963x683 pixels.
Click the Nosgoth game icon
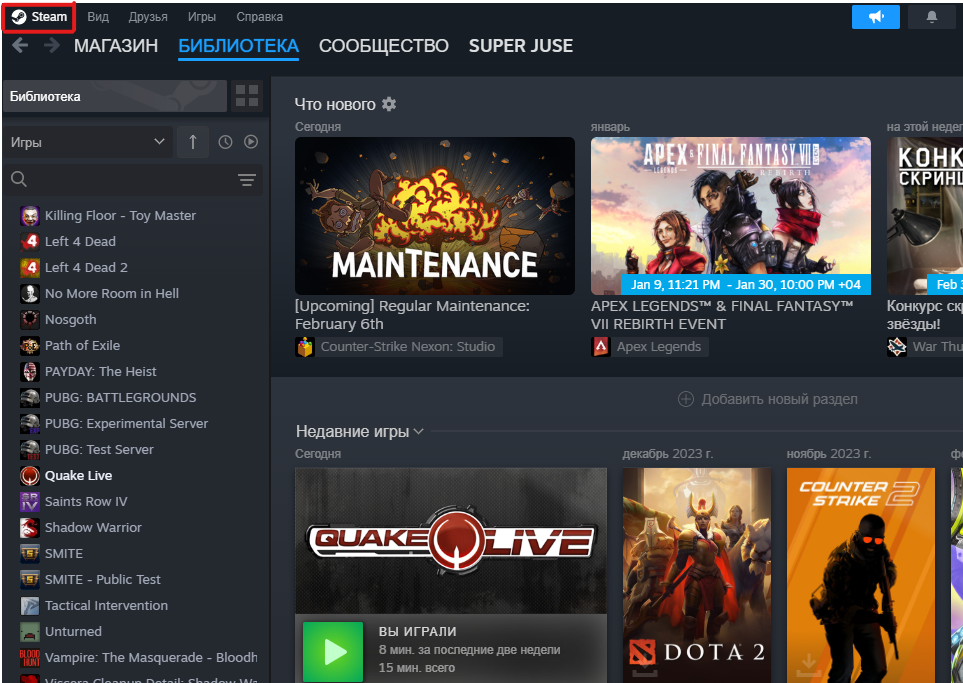click(29, 319)
